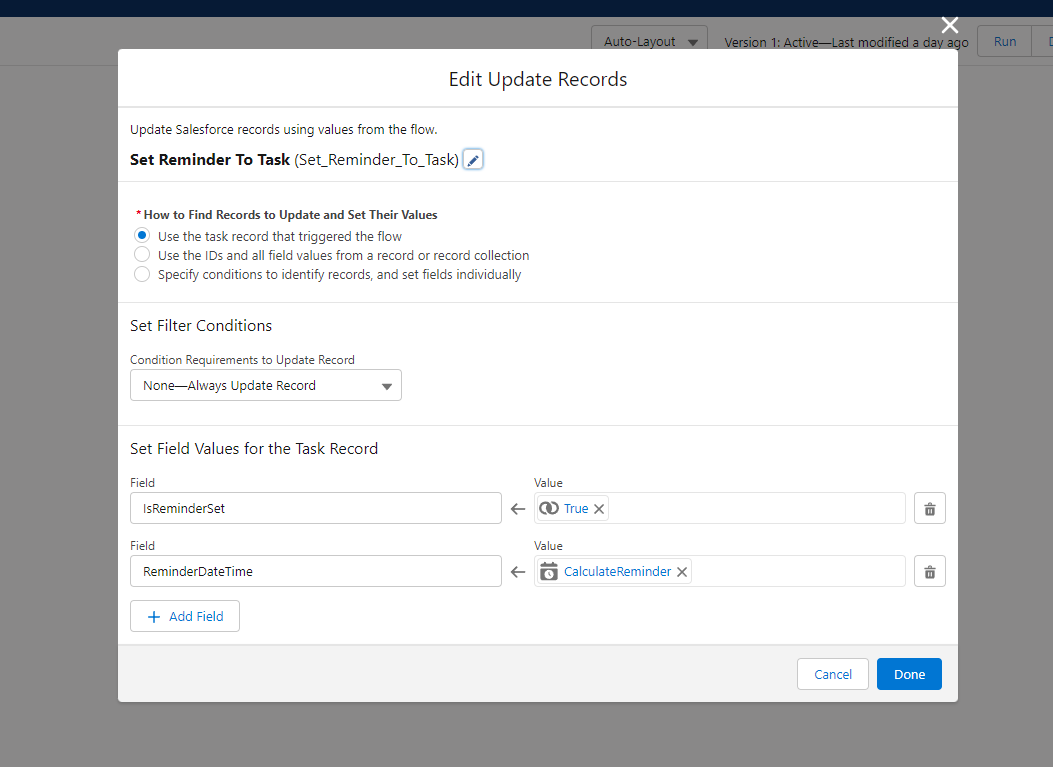Select 'Use the IDs and all field values' option
Image resolution: width=1053 pixels, height=767 pixels.
(x=142, y=255)
